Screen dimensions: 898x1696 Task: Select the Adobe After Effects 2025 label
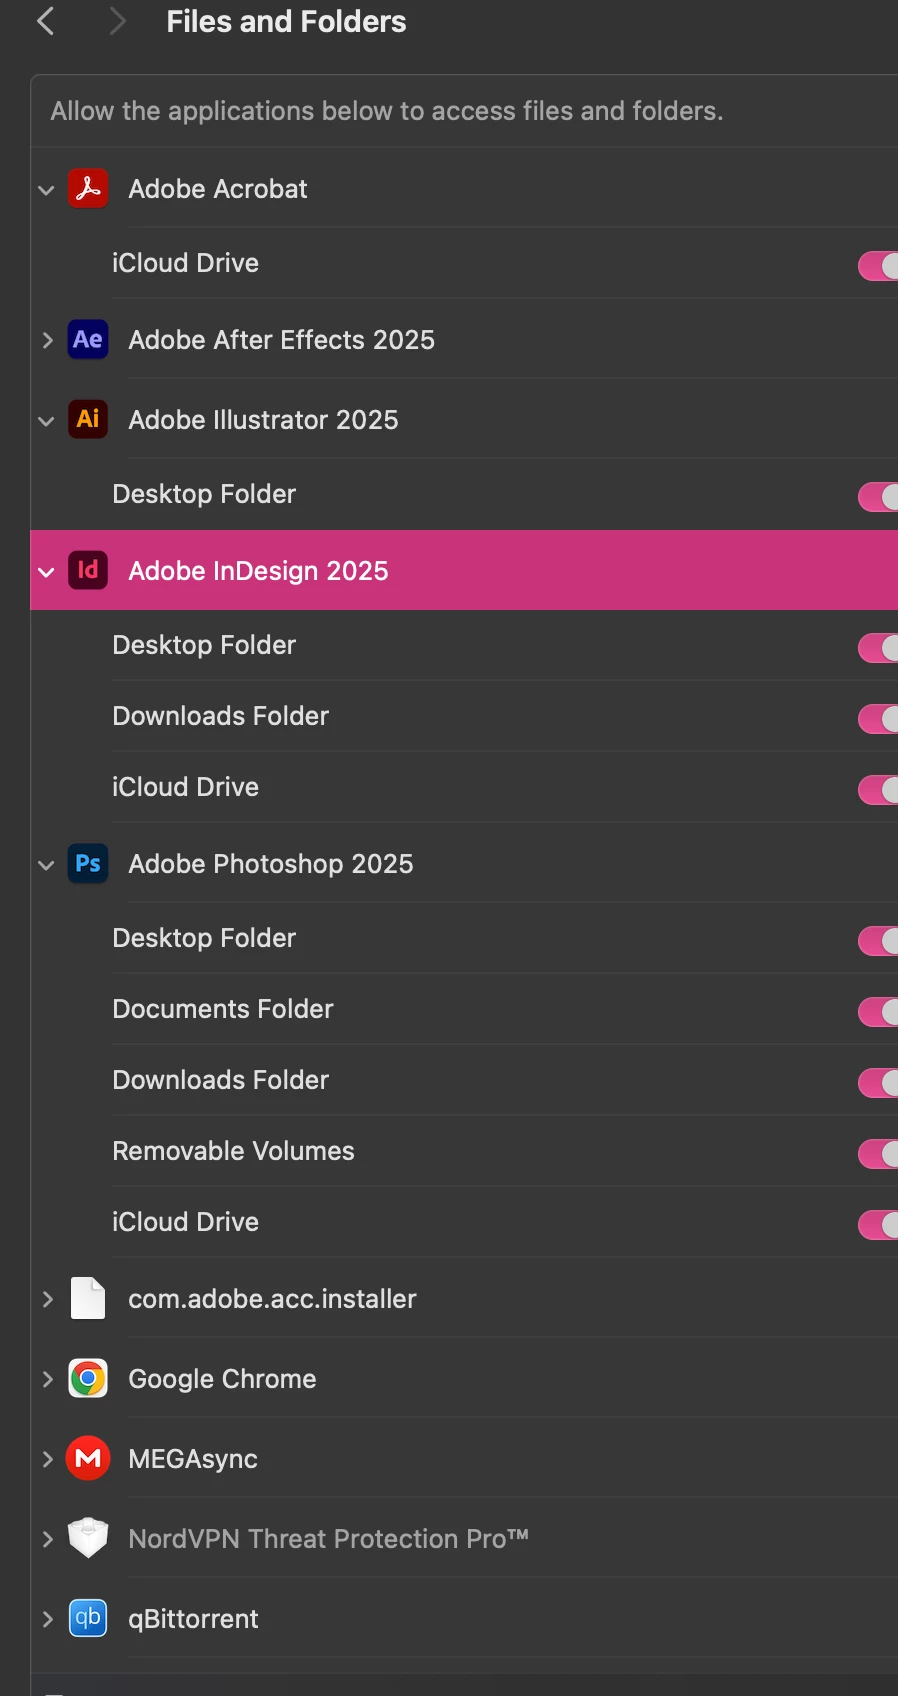[282, 340]
